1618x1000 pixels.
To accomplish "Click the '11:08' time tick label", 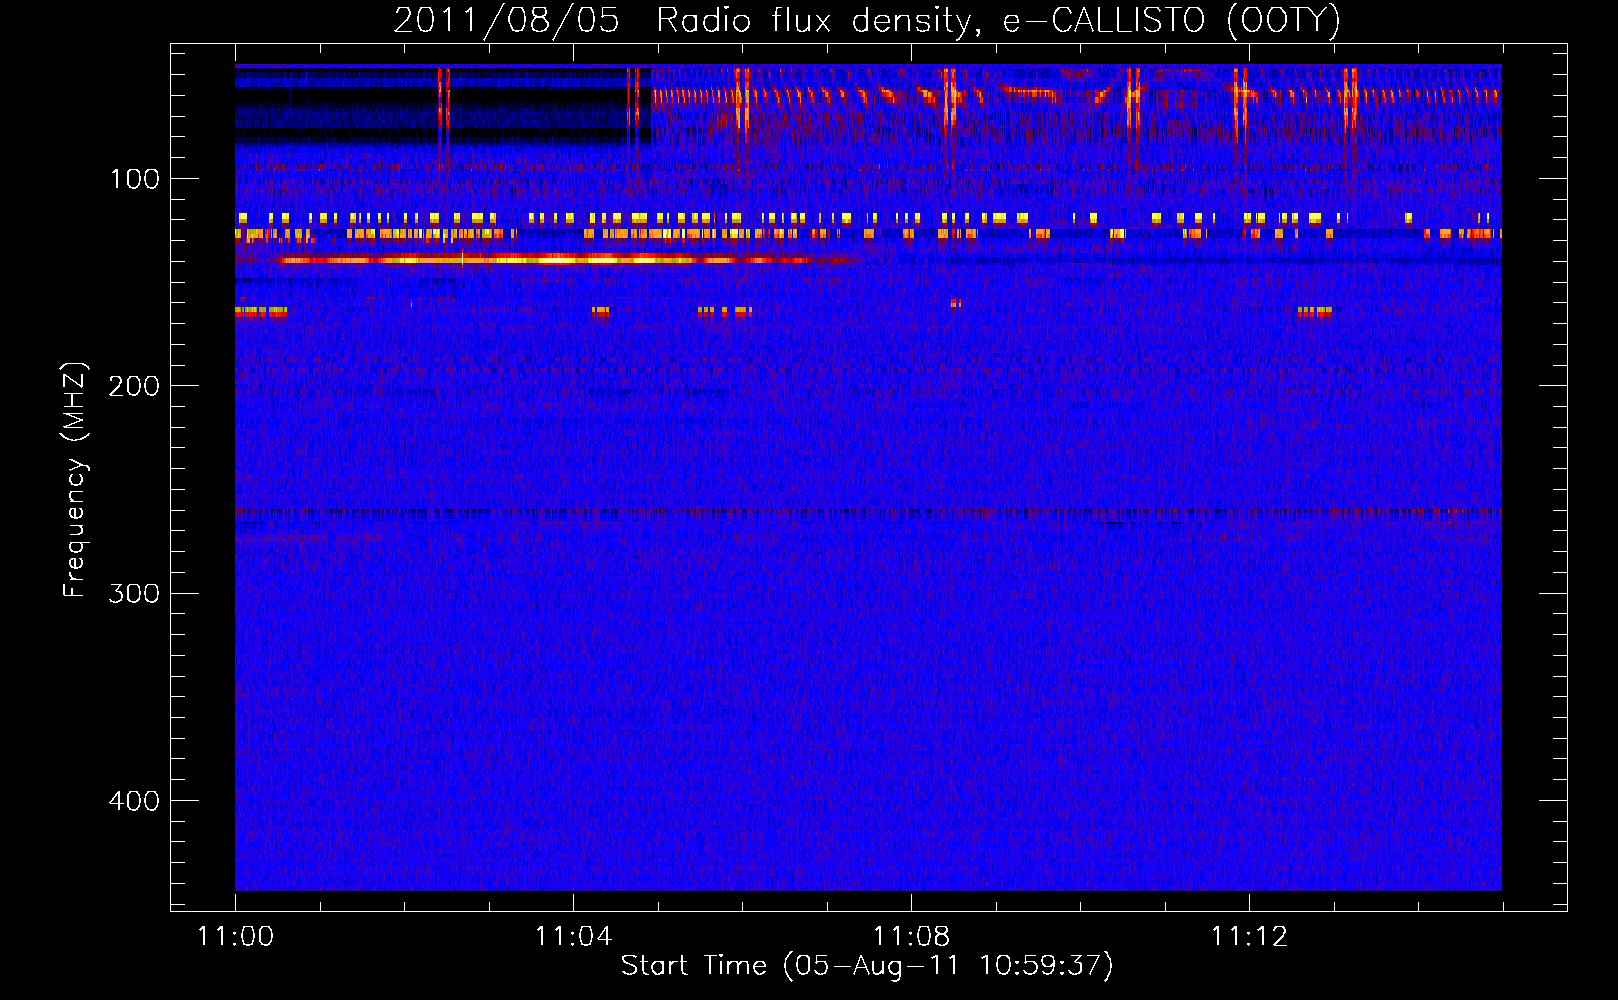I will (x=911, y=936).
